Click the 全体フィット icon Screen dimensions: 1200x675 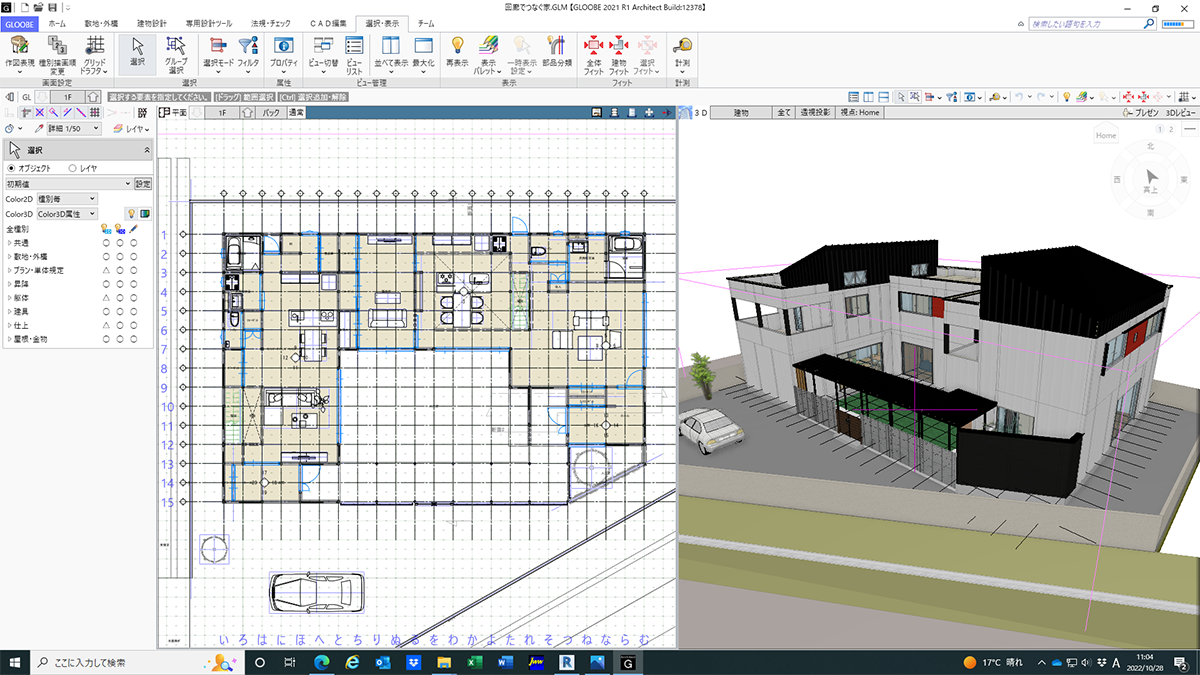594,51
